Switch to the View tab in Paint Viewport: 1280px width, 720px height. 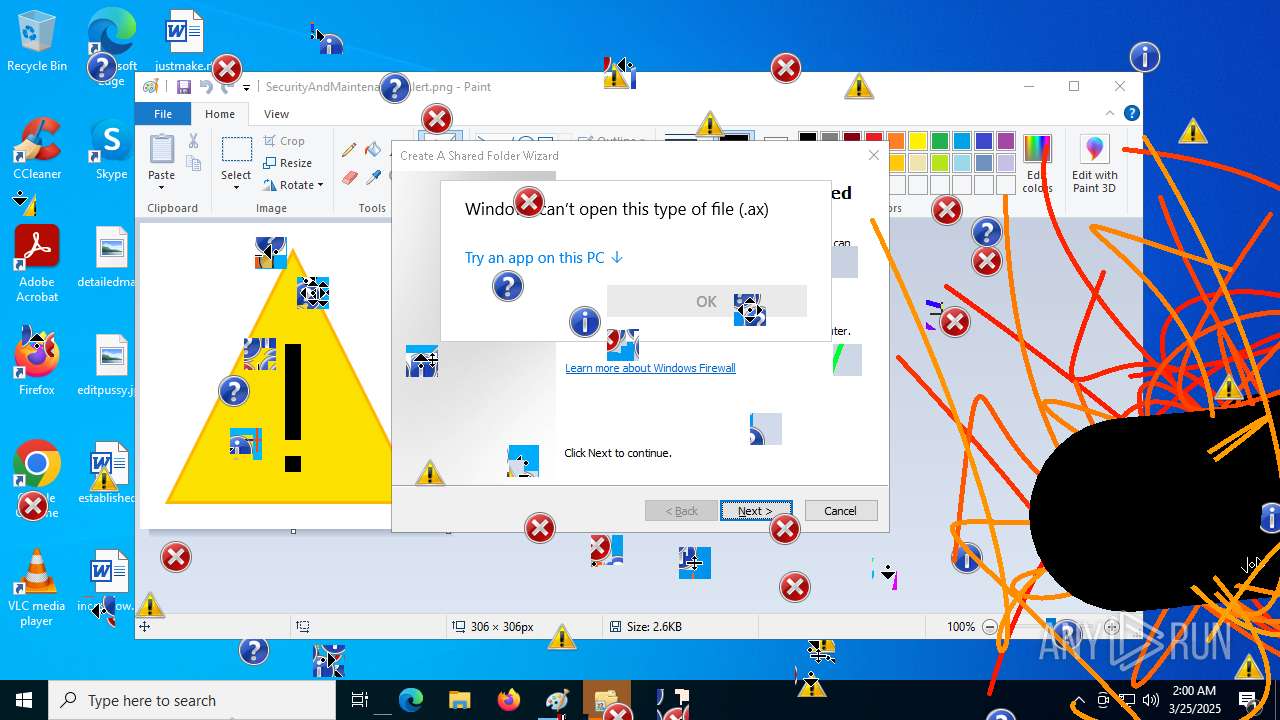pyautogui.click(x=276, y=114)
